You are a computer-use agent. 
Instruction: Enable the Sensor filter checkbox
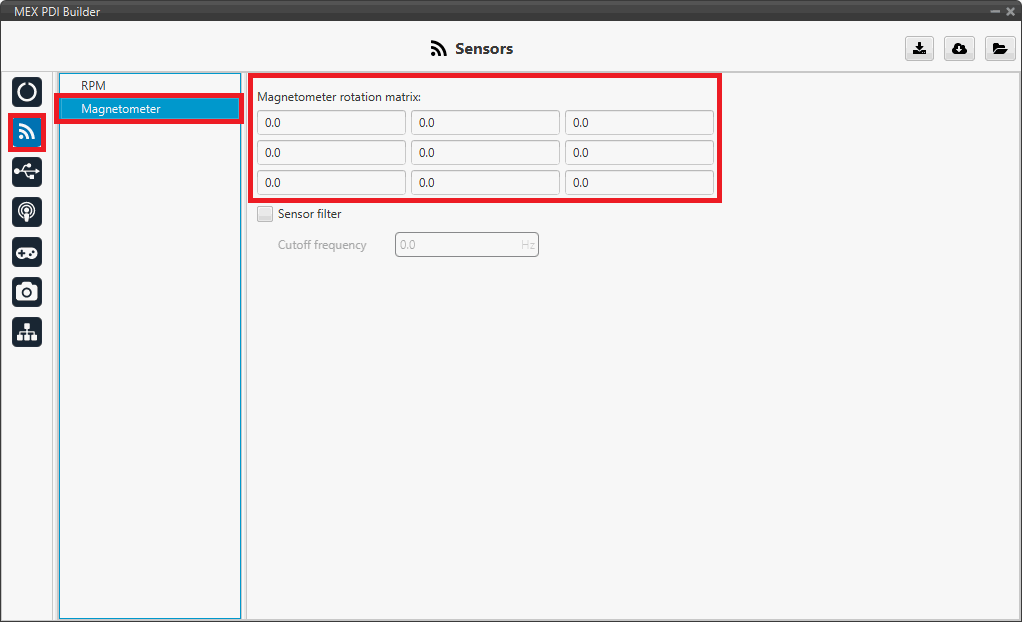pos(265,214)
